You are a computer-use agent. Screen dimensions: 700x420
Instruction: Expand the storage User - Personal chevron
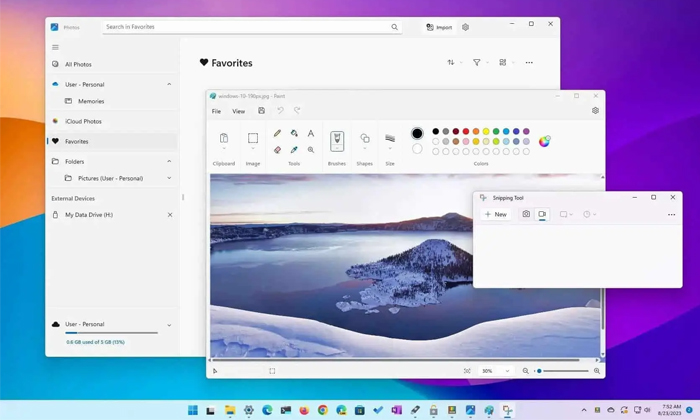click(169, 325)
